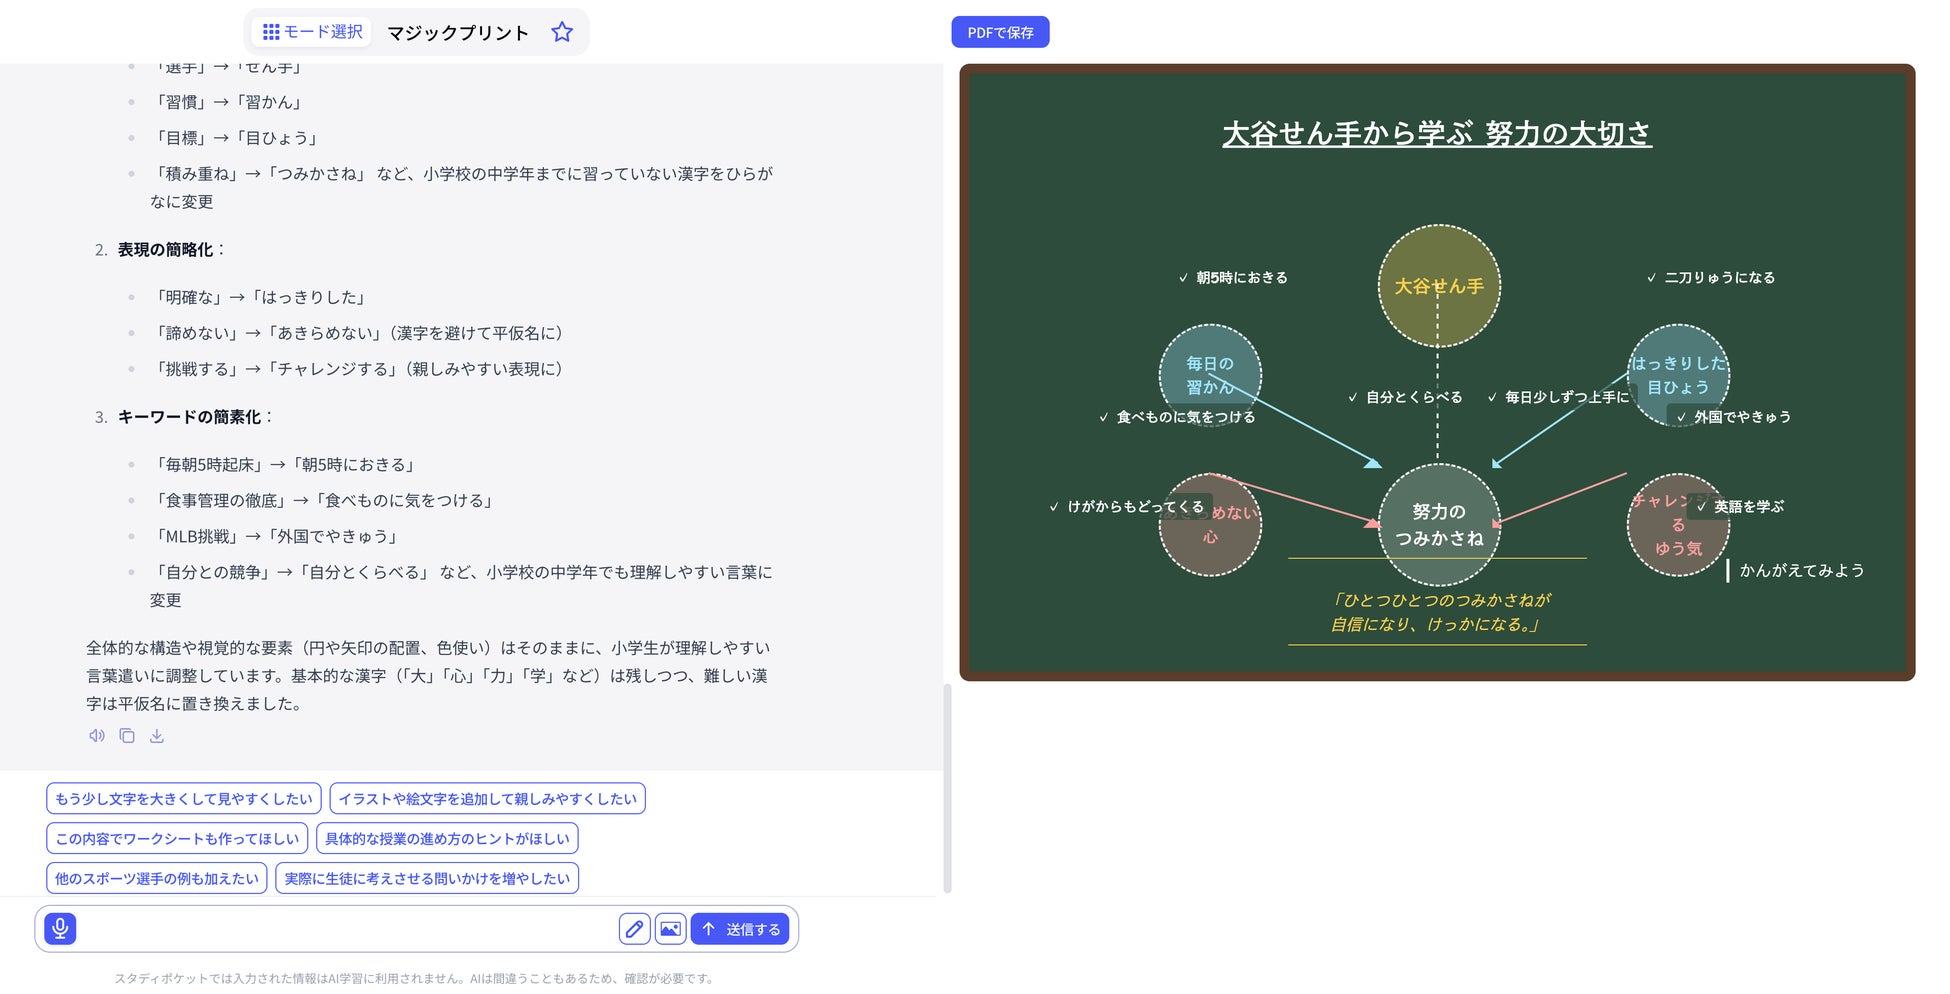Click the line 「明確な」→「はっきりした」
The image size is (1950, 994).
[259, 297]
